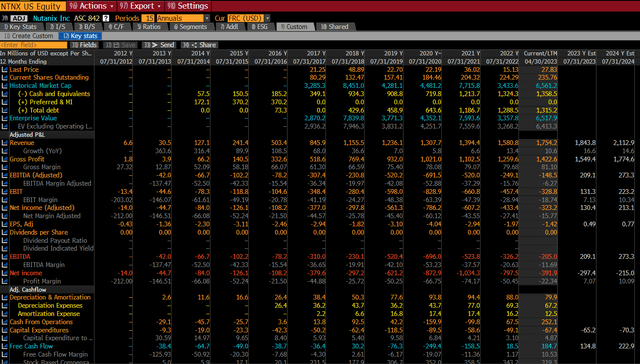Click chart icon beside red Net income row
The image size is (640, 364).
click(x=4, y=273)
